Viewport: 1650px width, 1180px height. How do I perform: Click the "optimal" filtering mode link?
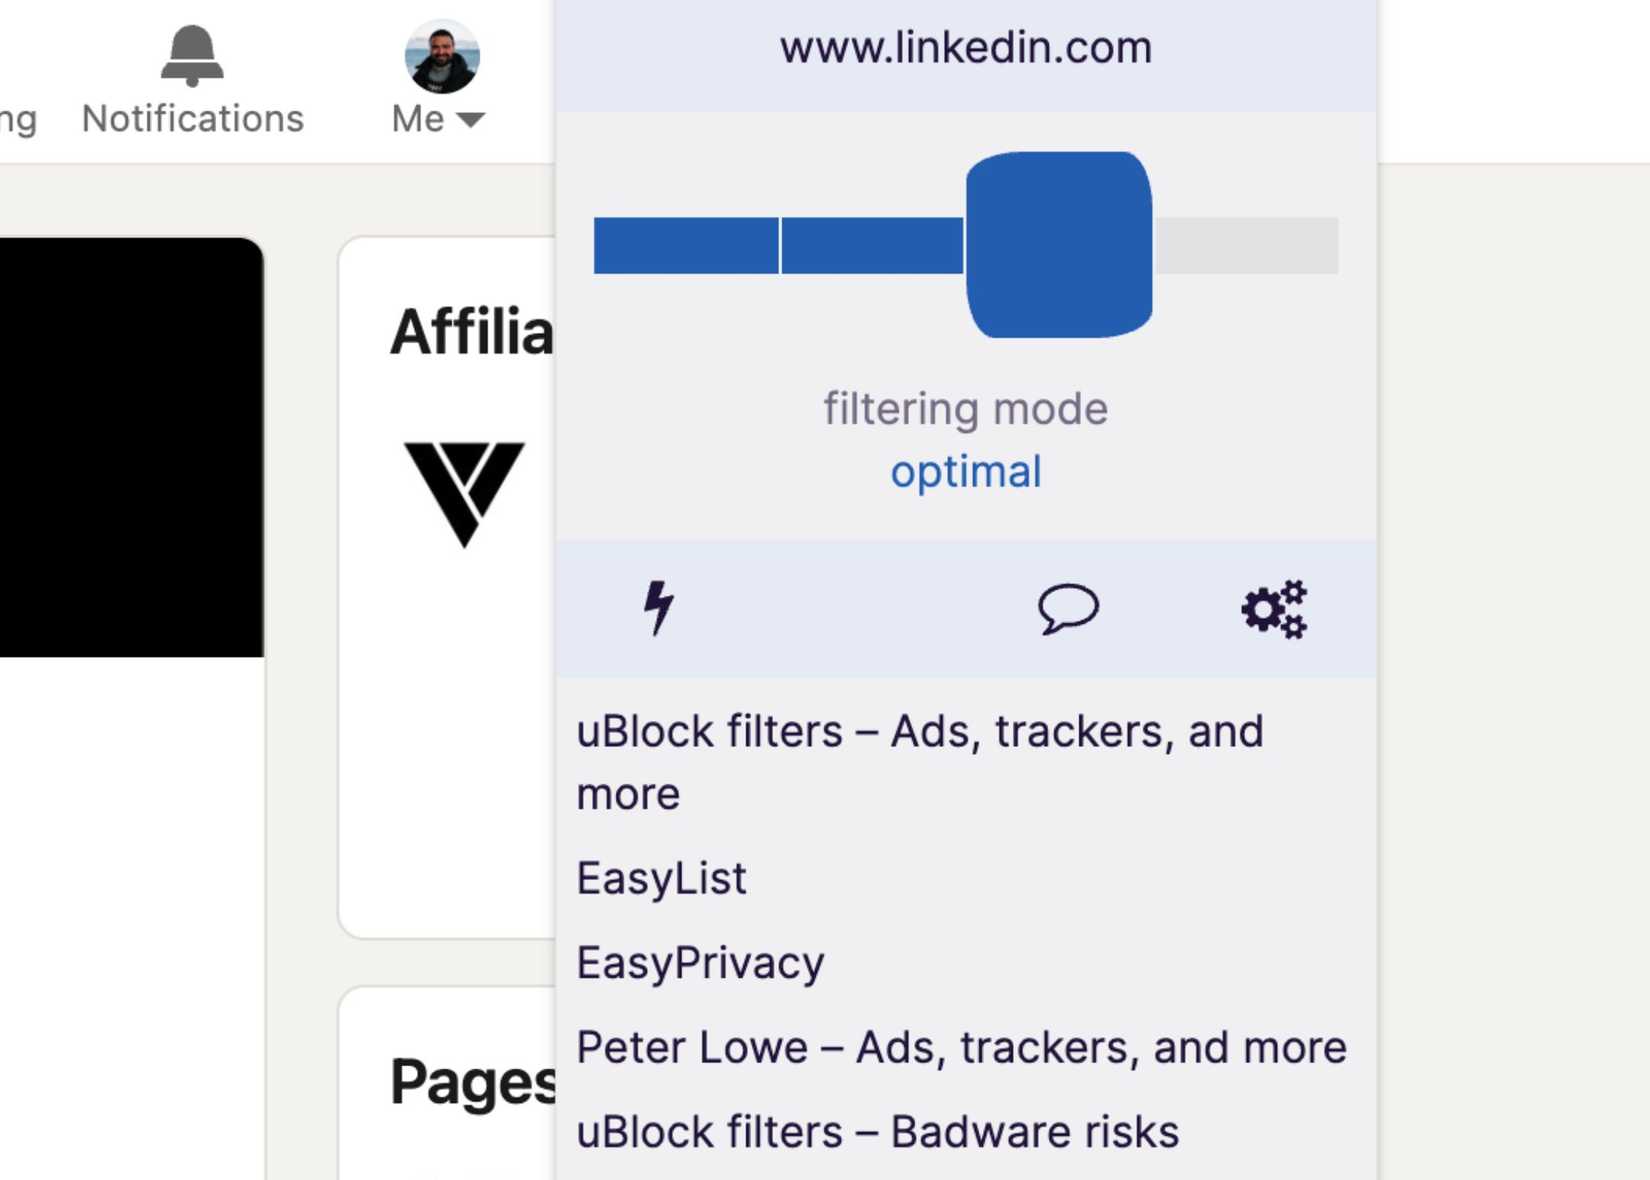click(966, 471)
